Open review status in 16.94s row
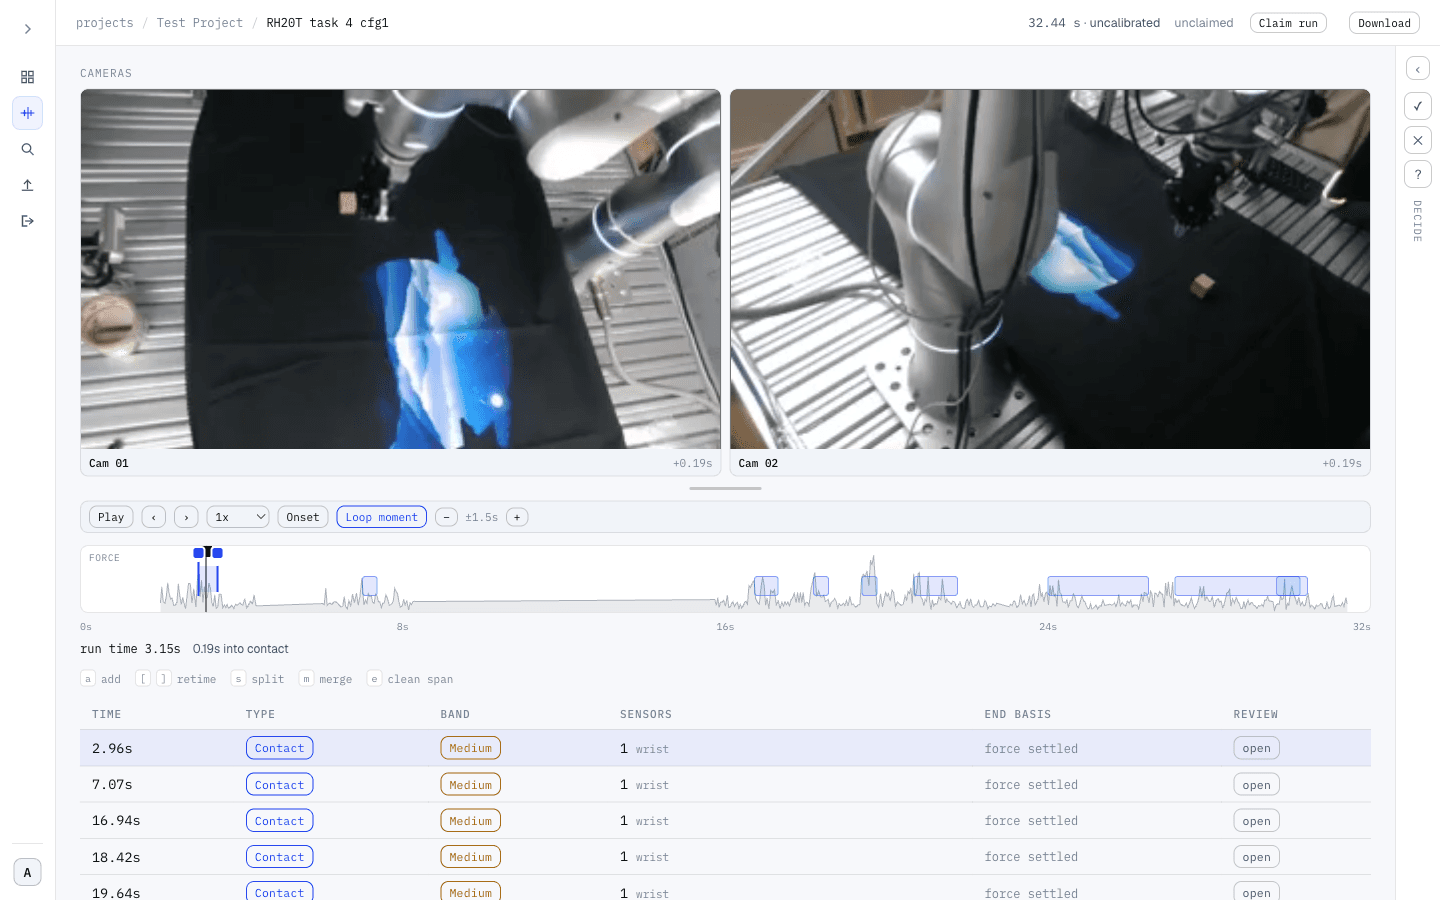Viewport: 1440px width, 900px height. tap(1256, 821)
